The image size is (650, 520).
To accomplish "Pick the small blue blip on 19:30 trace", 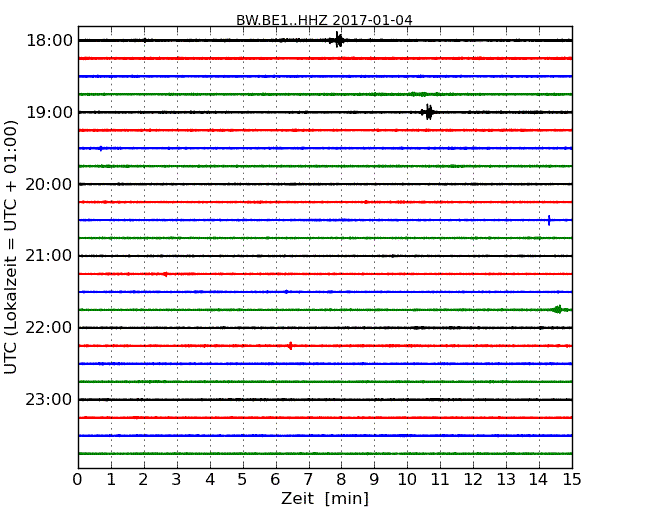I will (x=100, y=148).
